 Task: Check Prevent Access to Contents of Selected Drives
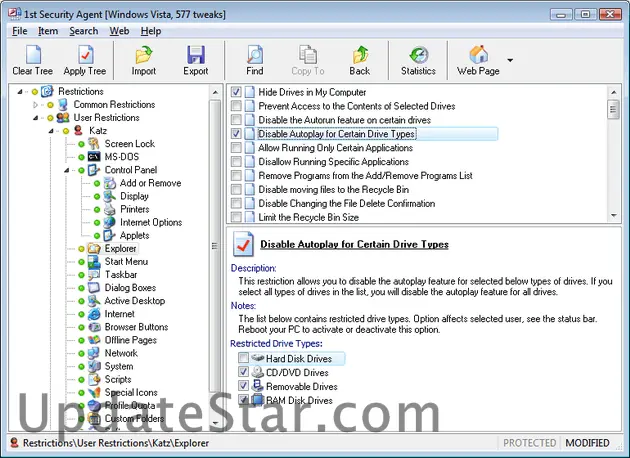pyautogui.click(x=236, y=106)
